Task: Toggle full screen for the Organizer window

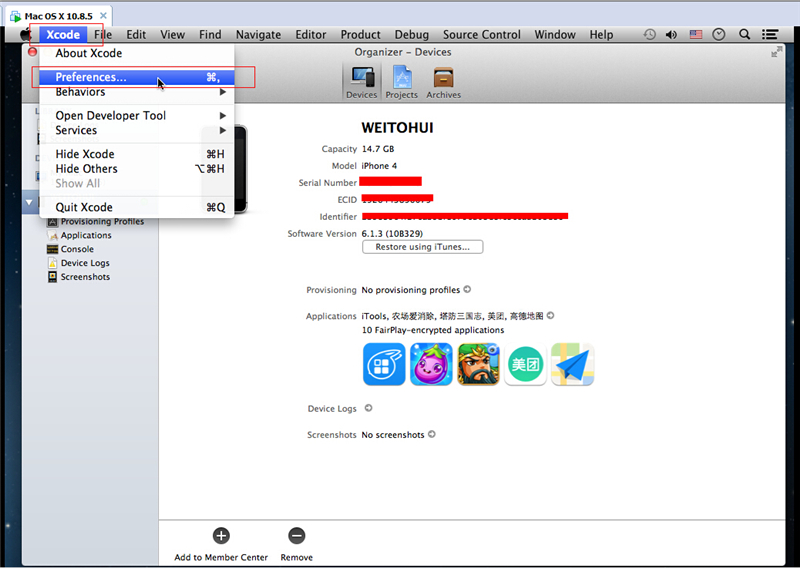Action: pyautogui.click(x=776, y=52)
